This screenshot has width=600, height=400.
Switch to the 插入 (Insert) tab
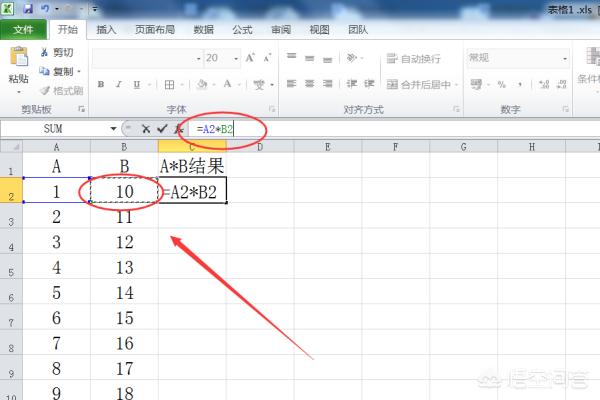(x=106, y=29)
